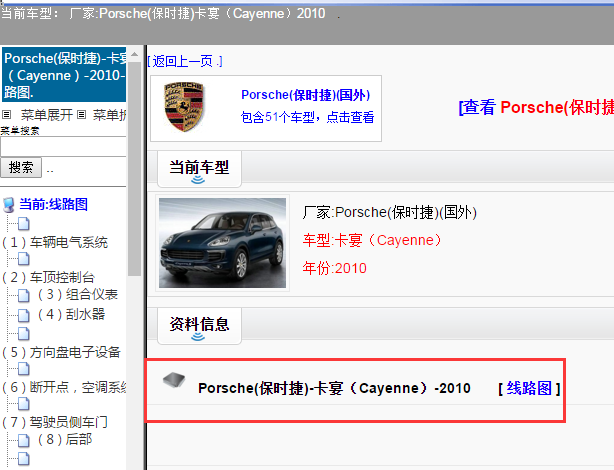Click the collapse icon before 菜单折叠
The height and width of the screenshot is (470, 614).
tap(81, 115)
